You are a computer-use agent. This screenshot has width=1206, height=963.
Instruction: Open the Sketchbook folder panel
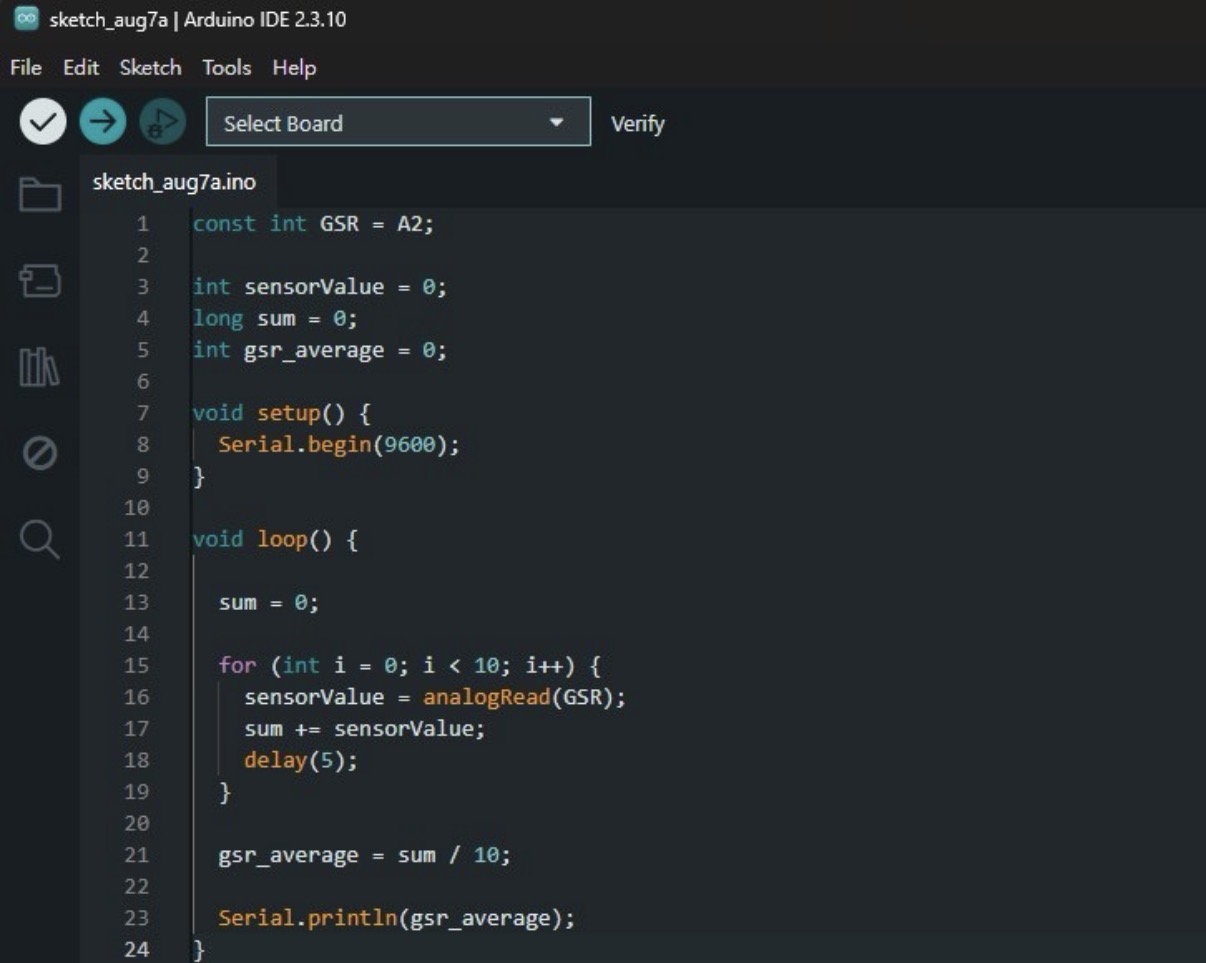click(x=40, y=194)
